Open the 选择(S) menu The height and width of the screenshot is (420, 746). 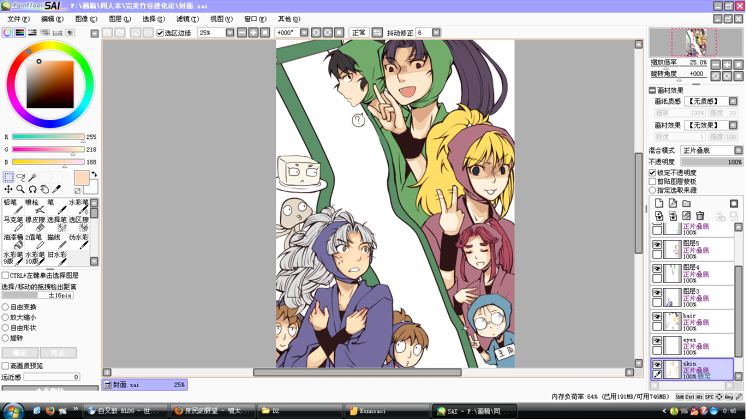(x=154, y=19)
